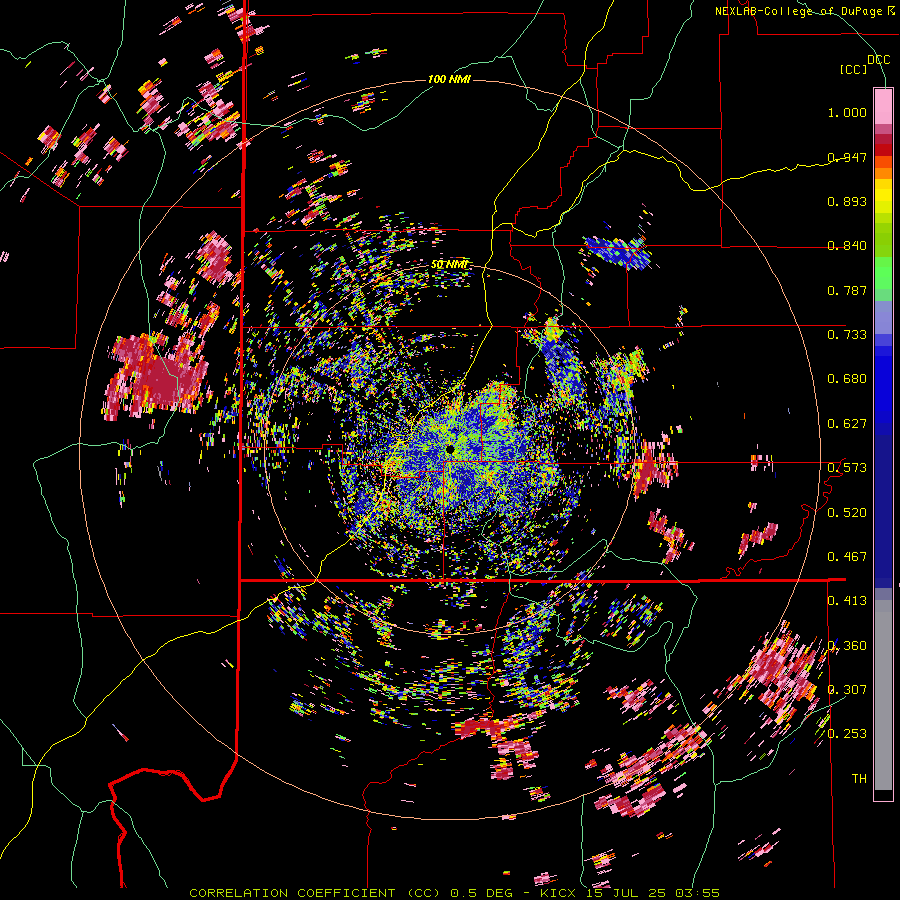Click the DCC label above the color scale
The width and height of the screenshot is (900, 900).
[x=878, y=60]
